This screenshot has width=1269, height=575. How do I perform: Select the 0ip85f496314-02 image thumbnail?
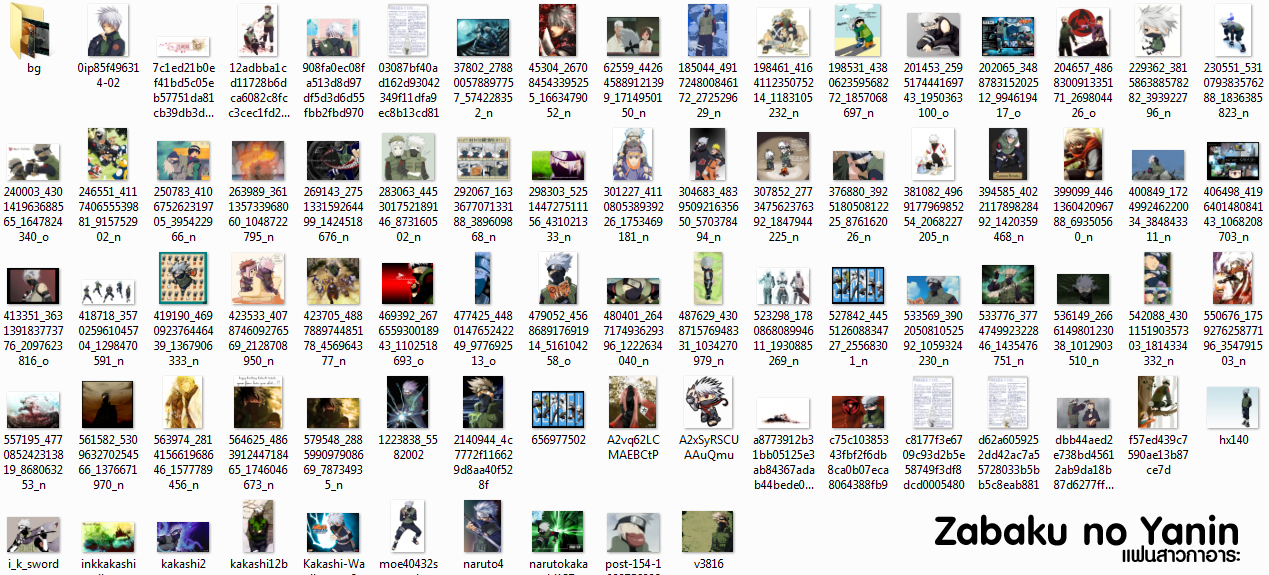pyautogui.click(x=107, y=29)
